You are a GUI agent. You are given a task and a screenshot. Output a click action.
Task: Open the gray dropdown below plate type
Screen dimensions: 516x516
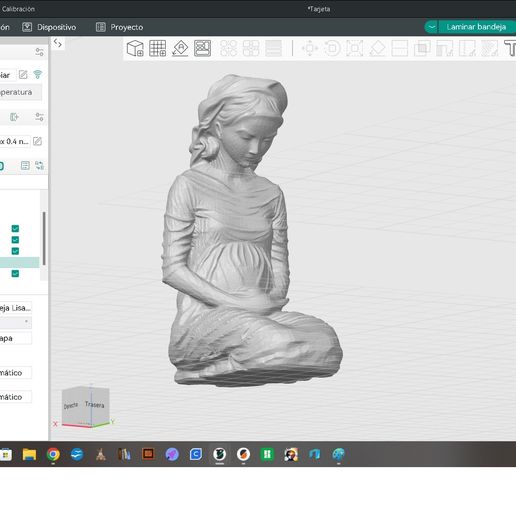(16, 322)
